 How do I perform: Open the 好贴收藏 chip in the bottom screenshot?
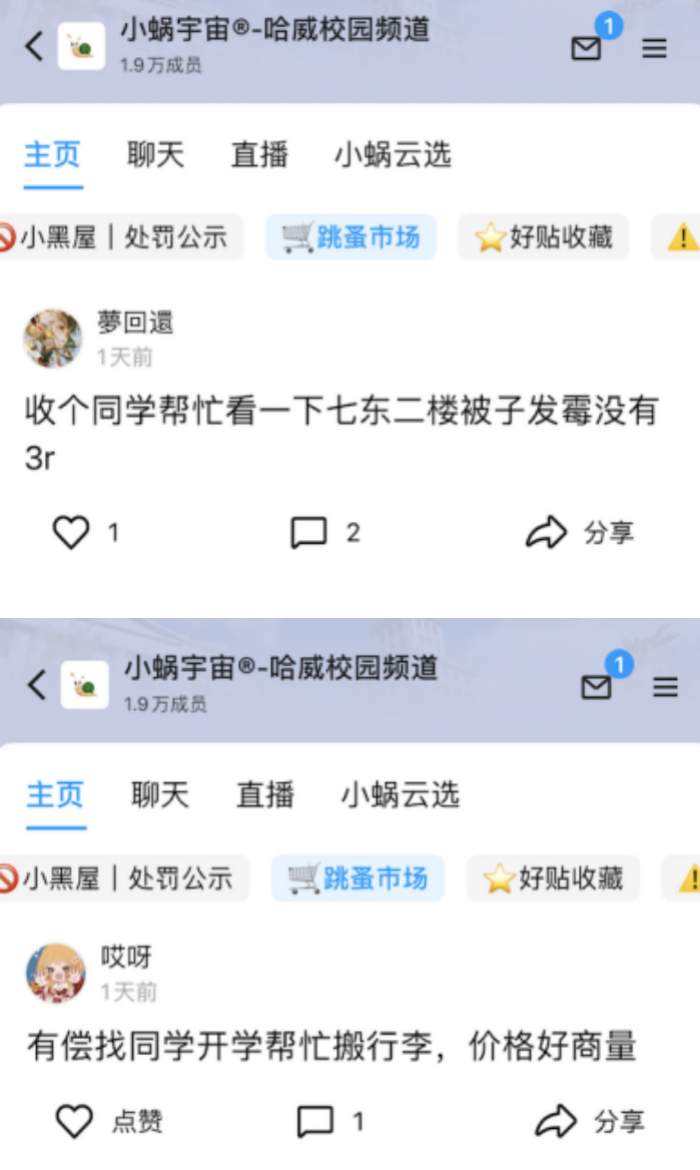click(553, 878)
